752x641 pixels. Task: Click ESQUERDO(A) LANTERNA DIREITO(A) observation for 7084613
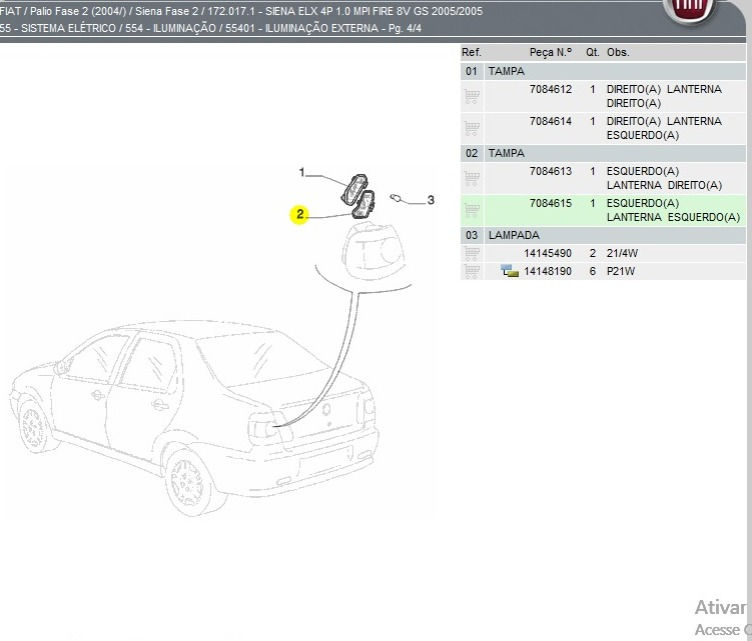pos(664,178)
